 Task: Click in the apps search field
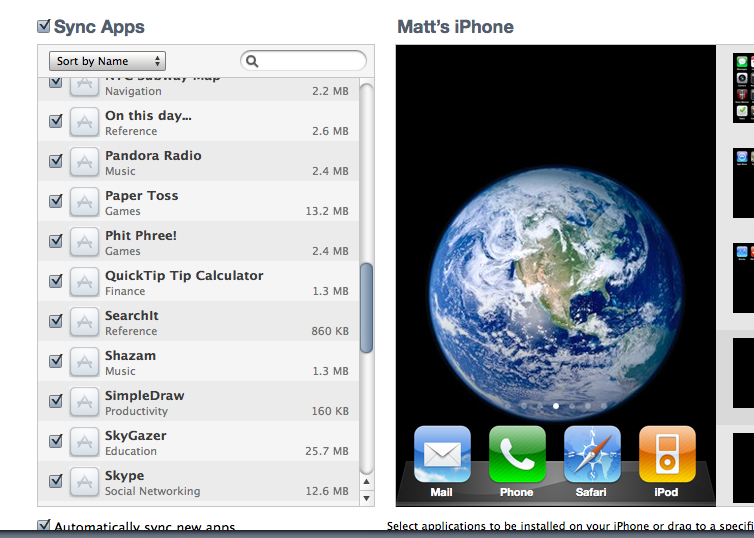coord(303,61)
